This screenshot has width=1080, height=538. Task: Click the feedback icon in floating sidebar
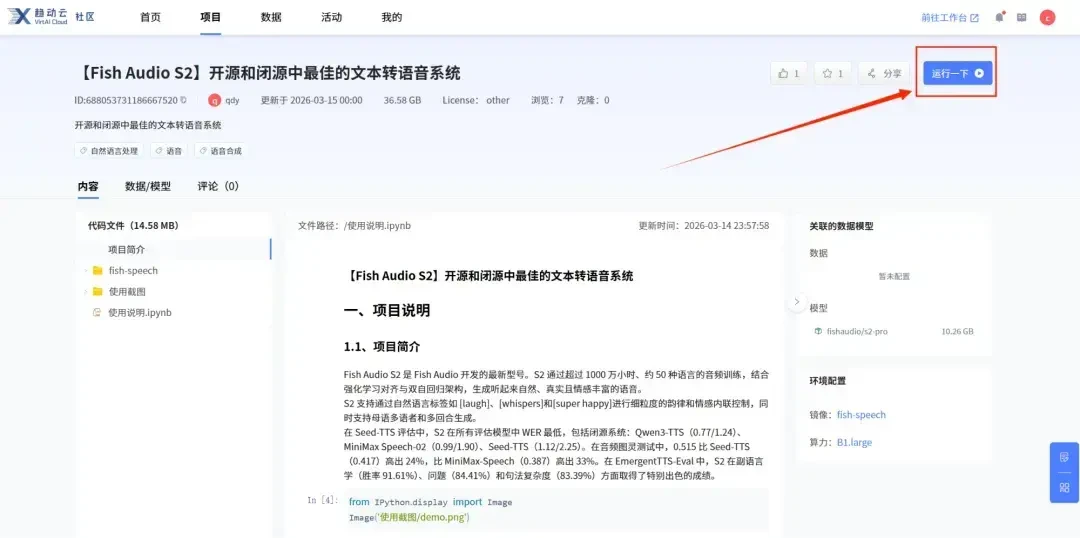point(1064,457)
